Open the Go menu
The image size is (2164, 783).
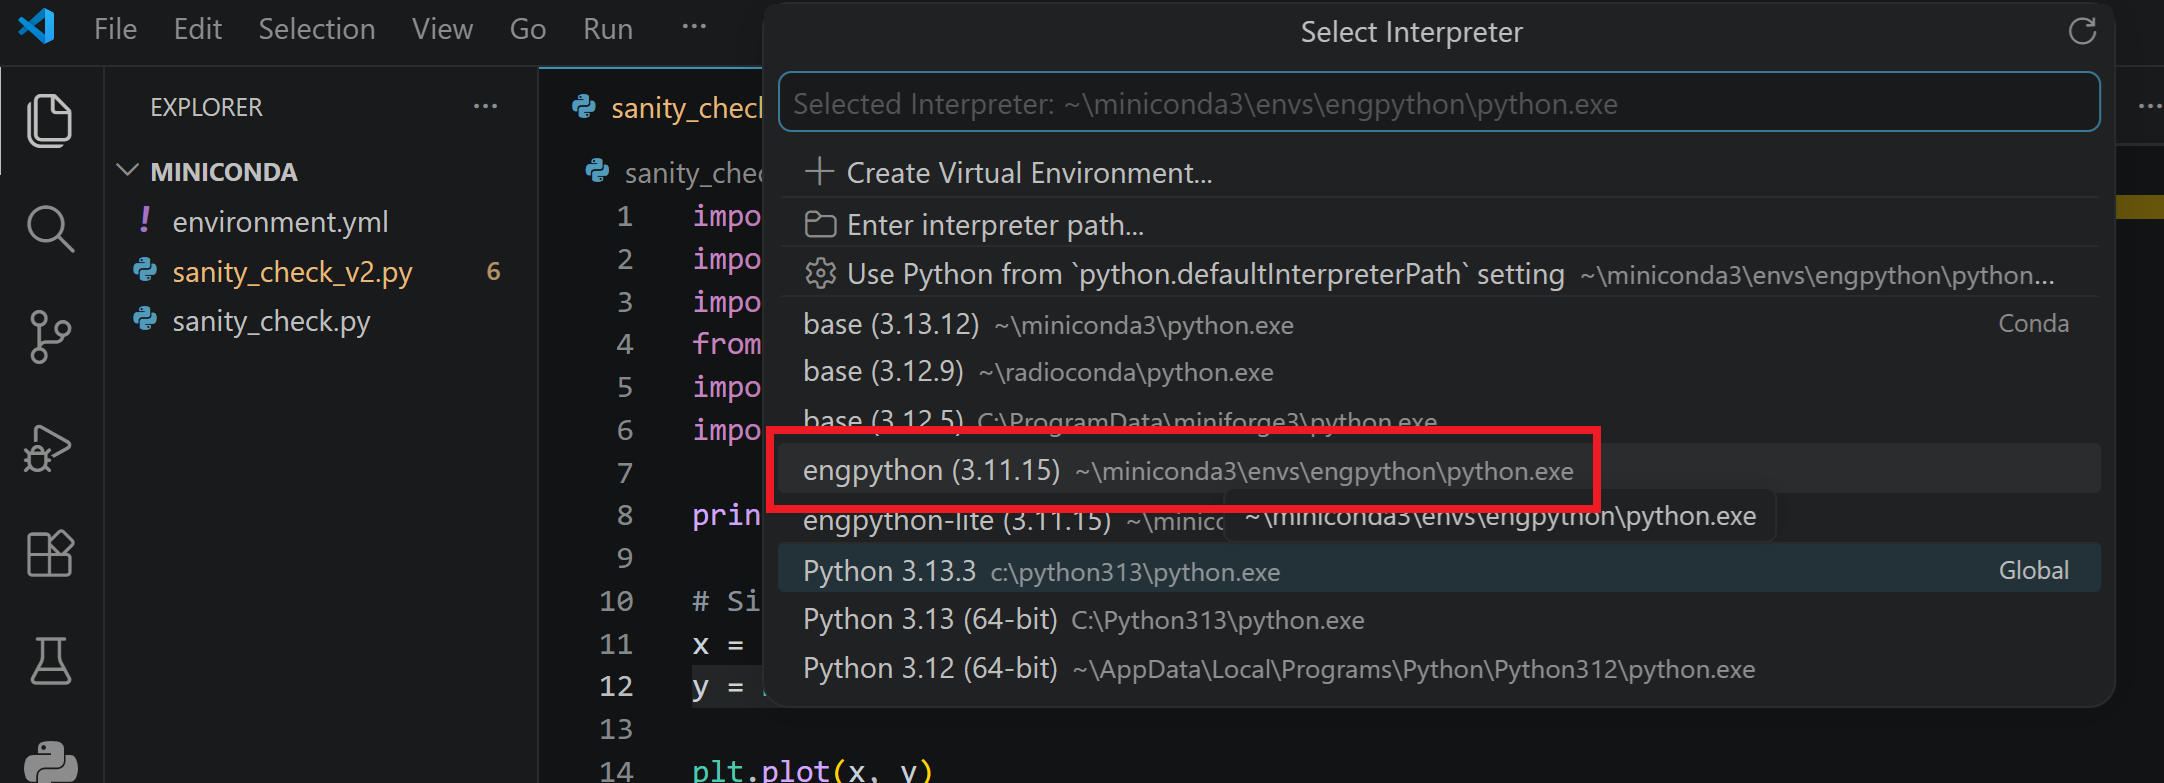point(527,29)
